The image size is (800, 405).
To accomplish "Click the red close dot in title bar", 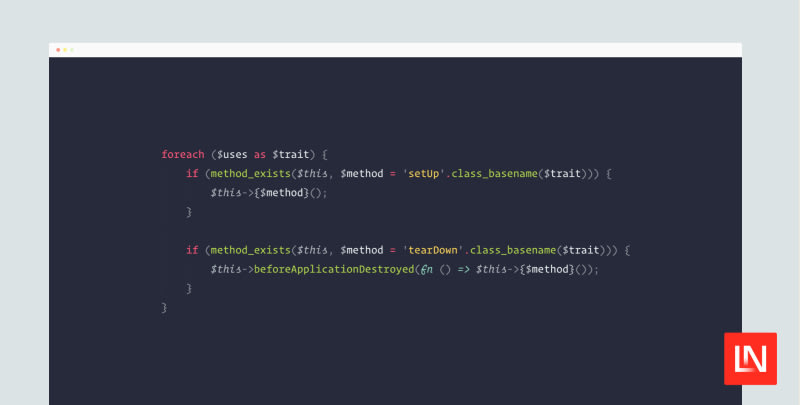I will coord(58,49).
